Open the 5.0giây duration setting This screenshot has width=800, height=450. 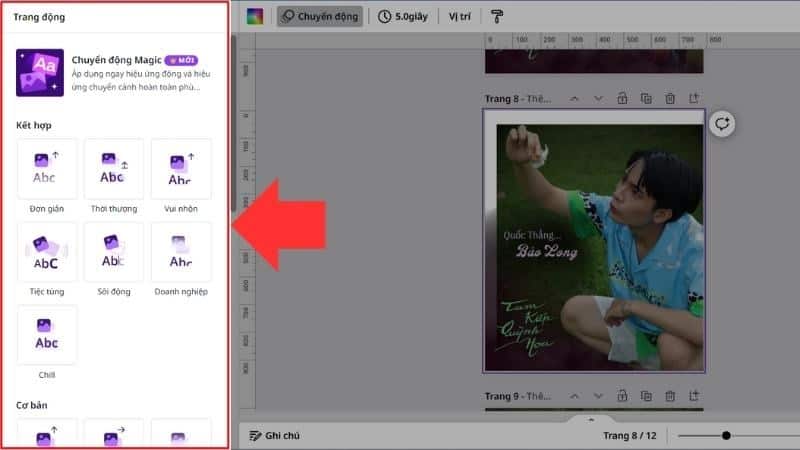[x=403, y=17]
